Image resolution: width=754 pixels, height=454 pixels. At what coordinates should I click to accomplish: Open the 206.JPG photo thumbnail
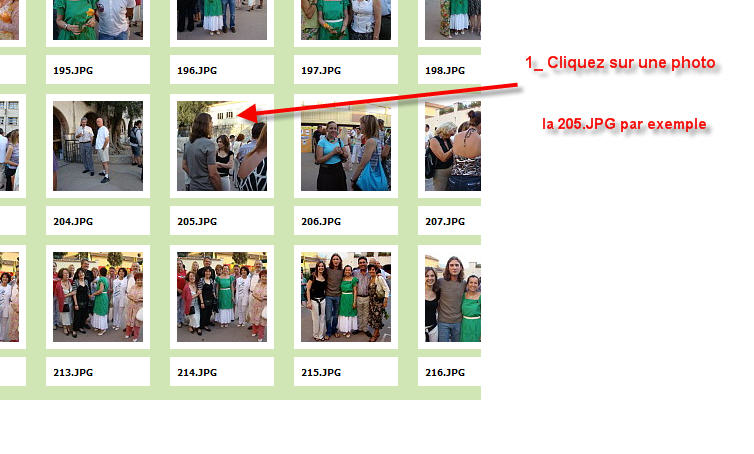coord(346,146)
